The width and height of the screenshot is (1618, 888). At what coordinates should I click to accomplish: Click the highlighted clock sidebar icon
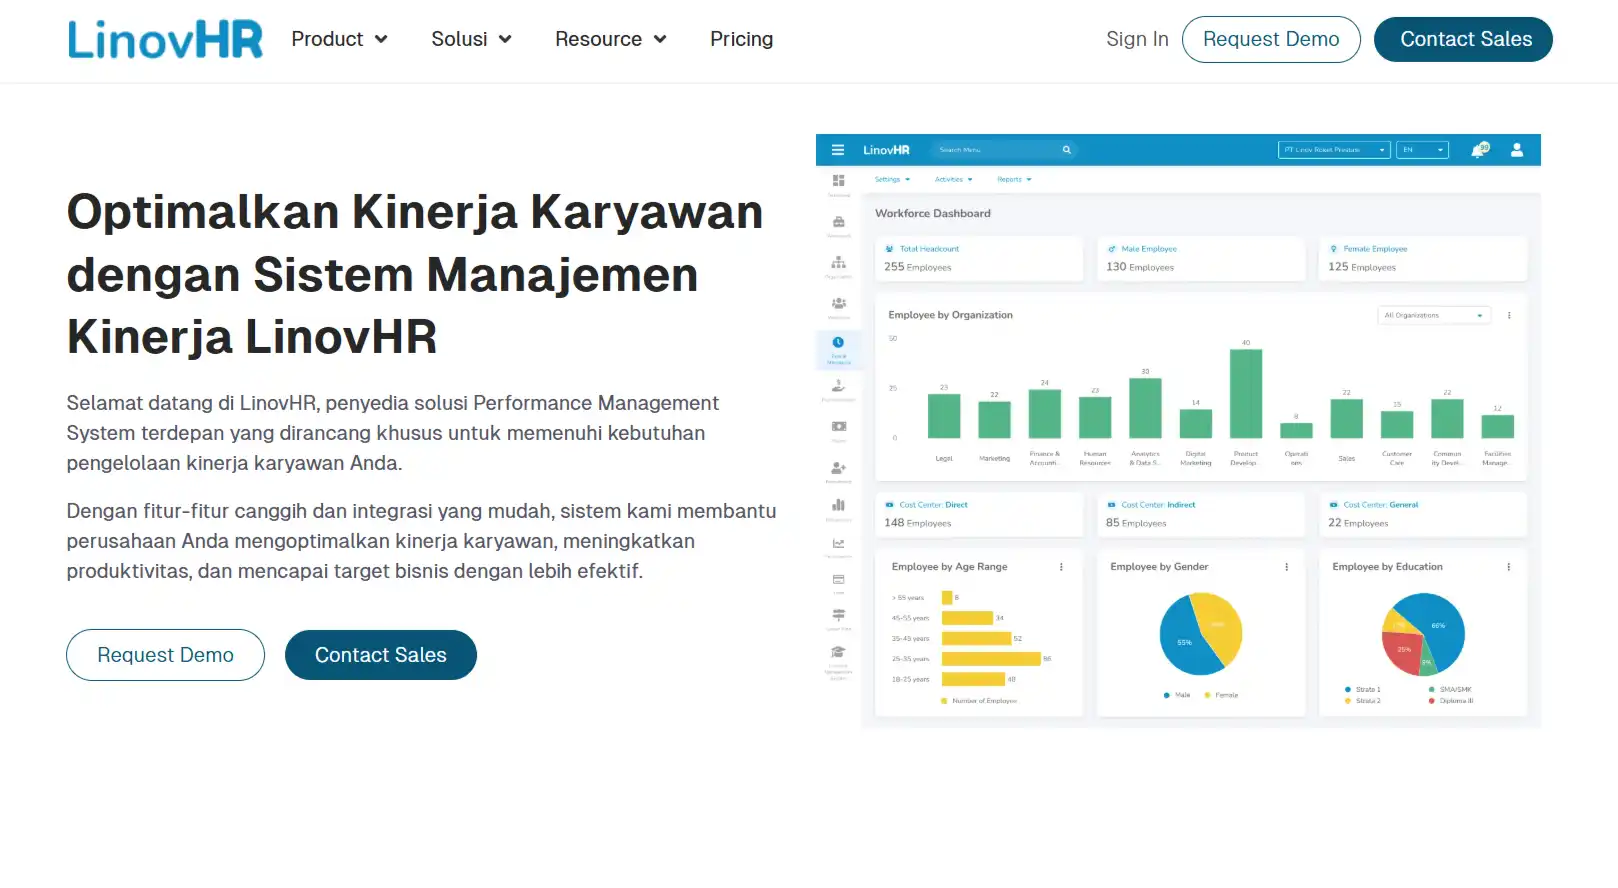838,343
